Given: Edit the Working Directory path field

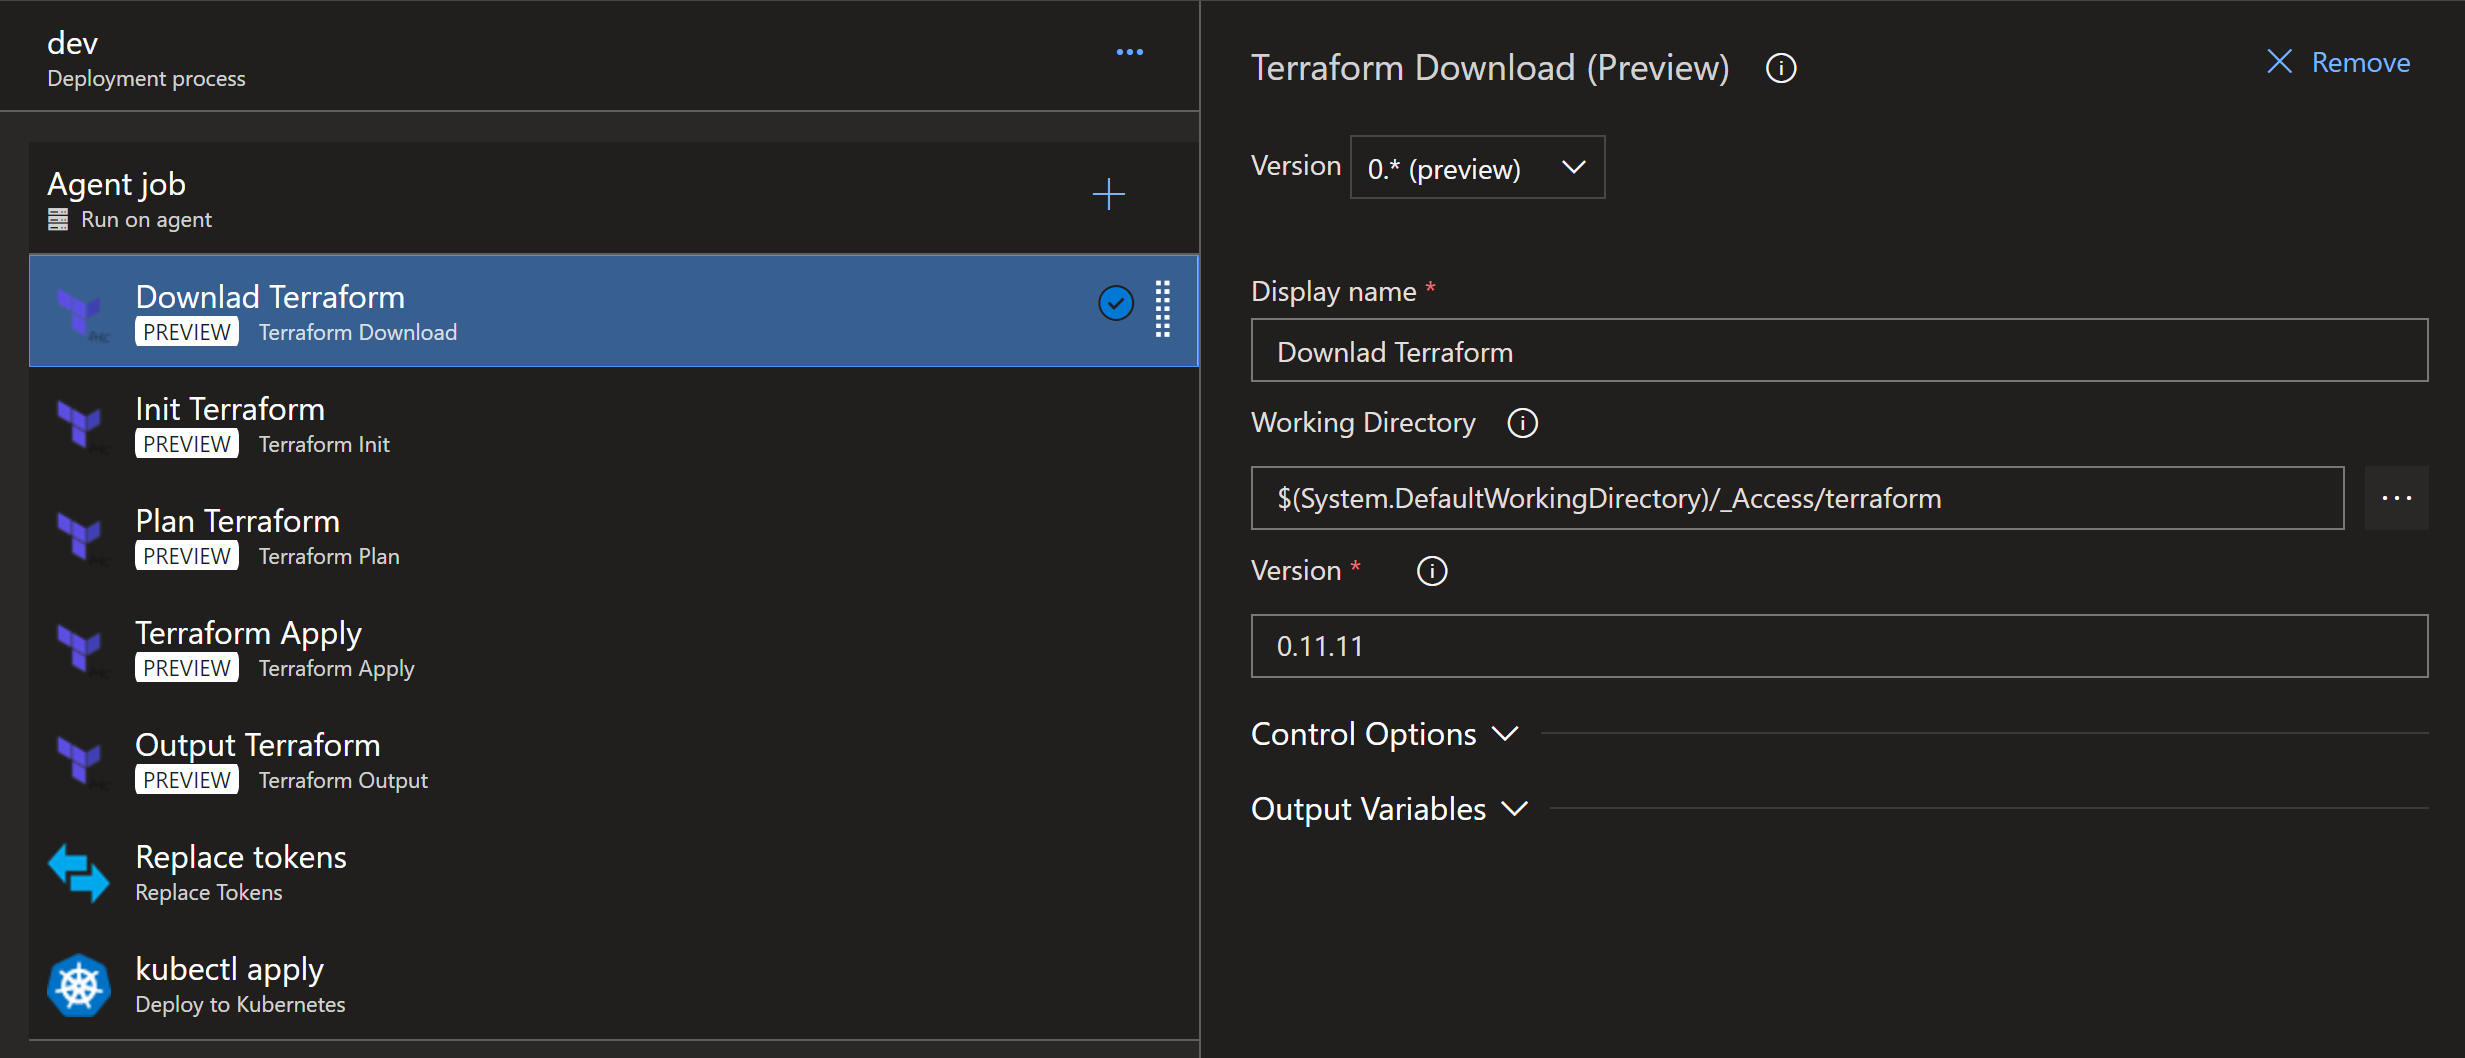Looking at the screenshot, I should 1797,498.
